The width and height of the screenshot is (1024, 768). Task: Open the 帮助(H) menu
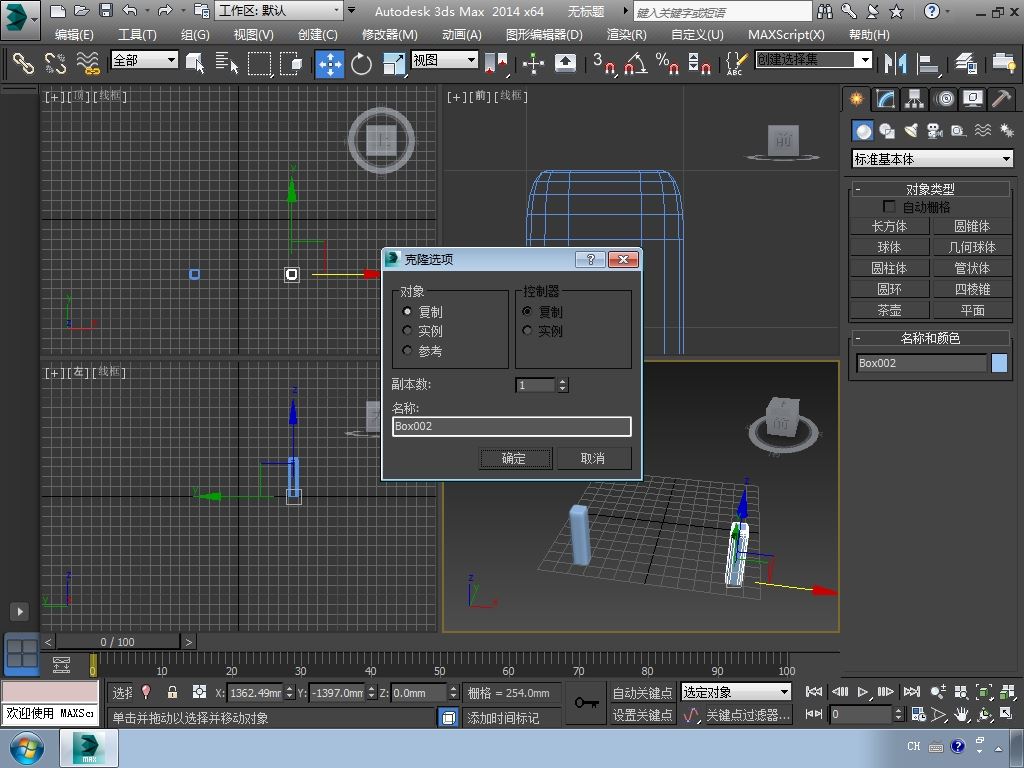click(869, 35)
